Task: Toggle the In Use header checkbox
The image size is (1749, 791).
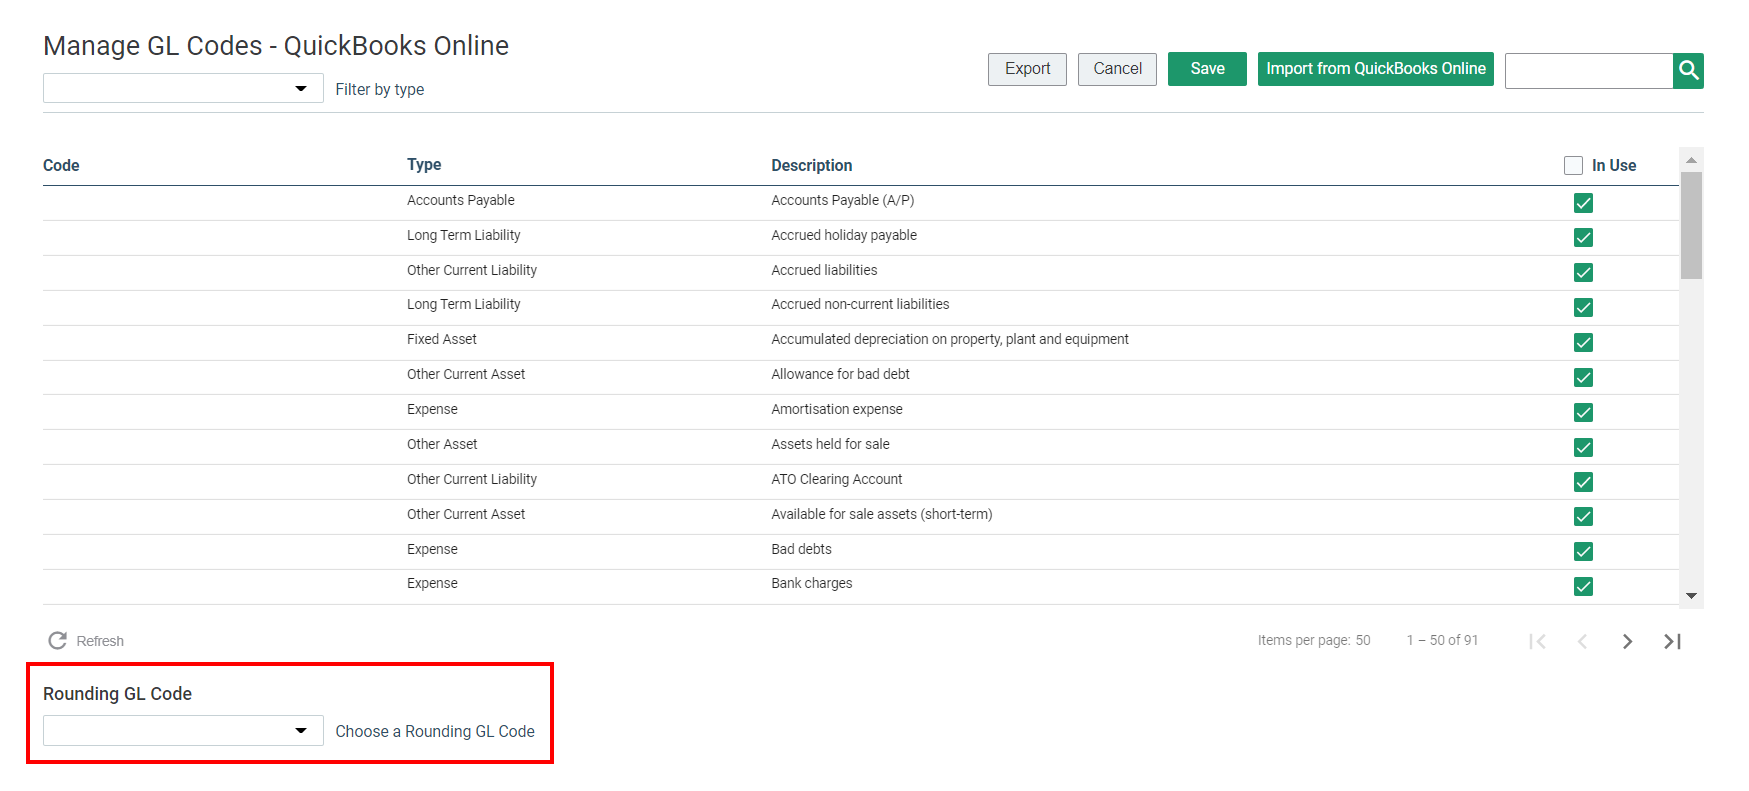Action: 1574,166
